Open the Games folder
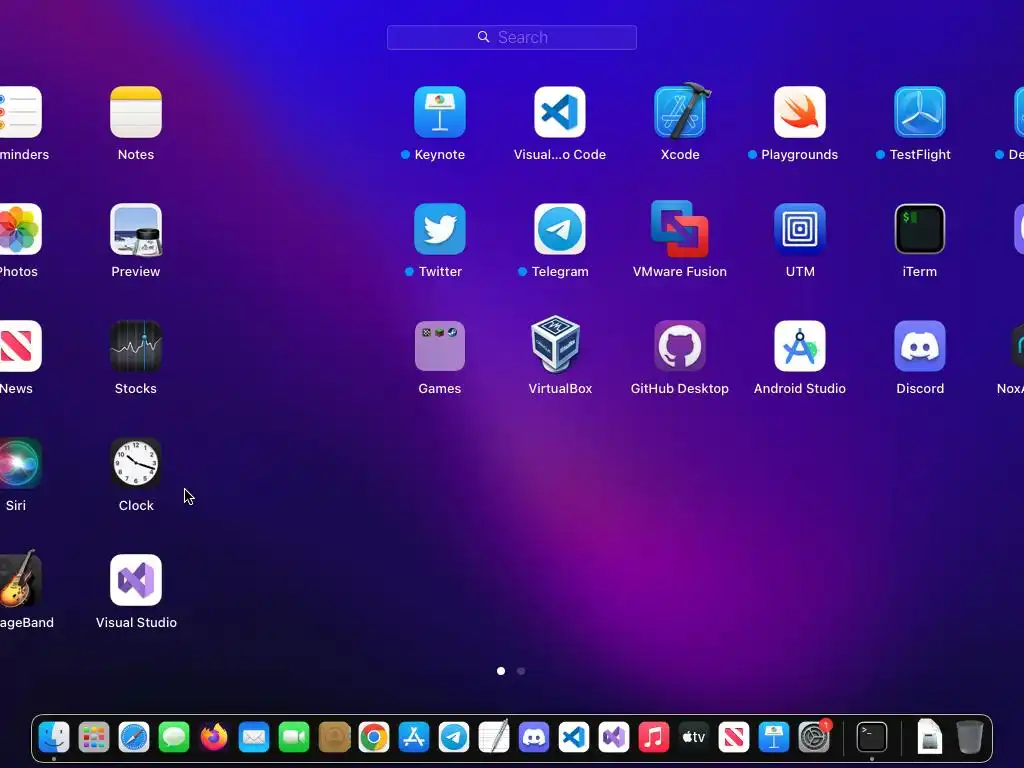Viewport: 1024px width, 768px height. tap(440, 346)
